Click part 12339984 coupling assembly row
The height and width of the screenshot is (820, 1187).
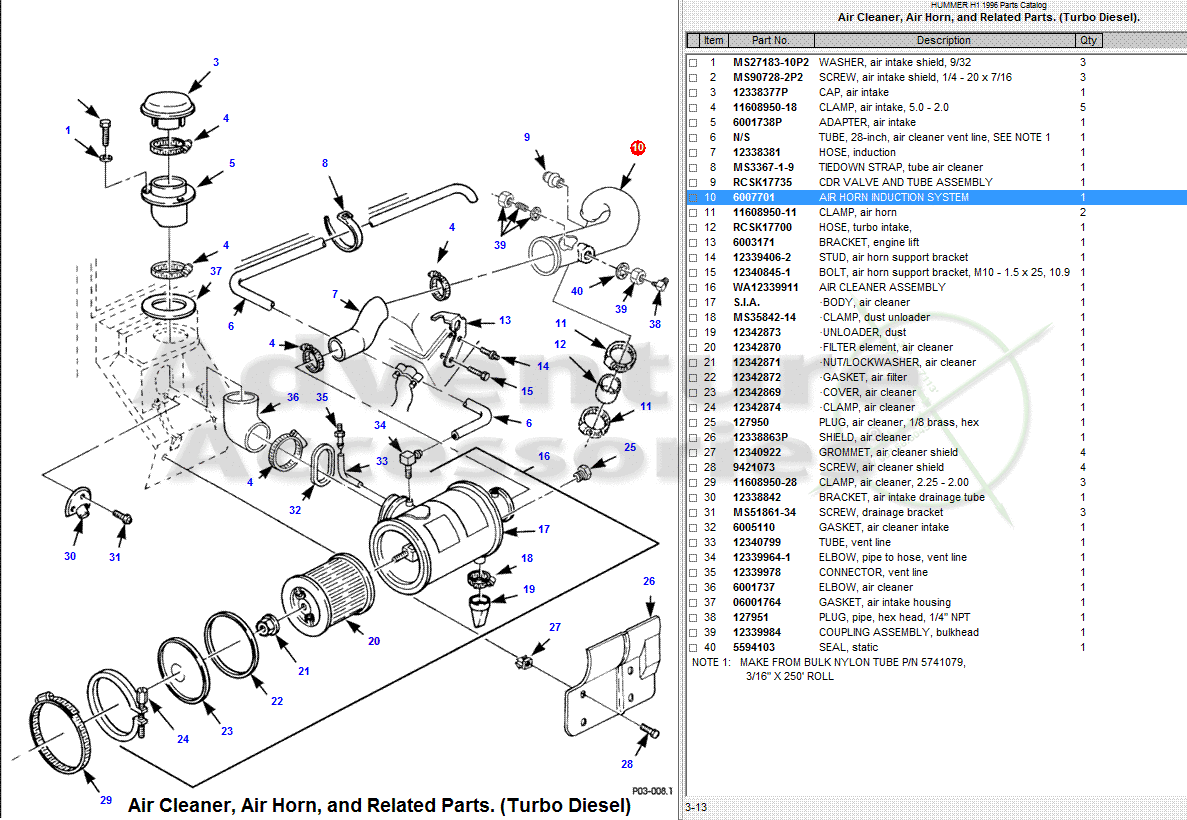coord(757,632)
